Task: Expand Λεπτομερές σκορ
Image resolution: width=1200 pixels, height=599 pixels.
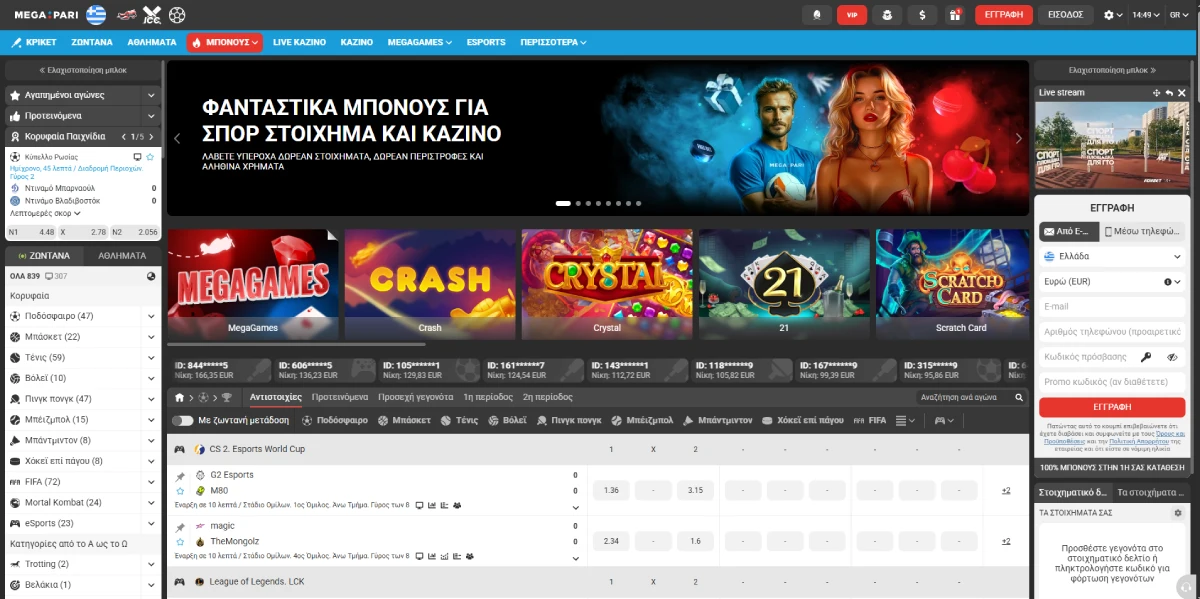Action: click(x=45, y=213)
